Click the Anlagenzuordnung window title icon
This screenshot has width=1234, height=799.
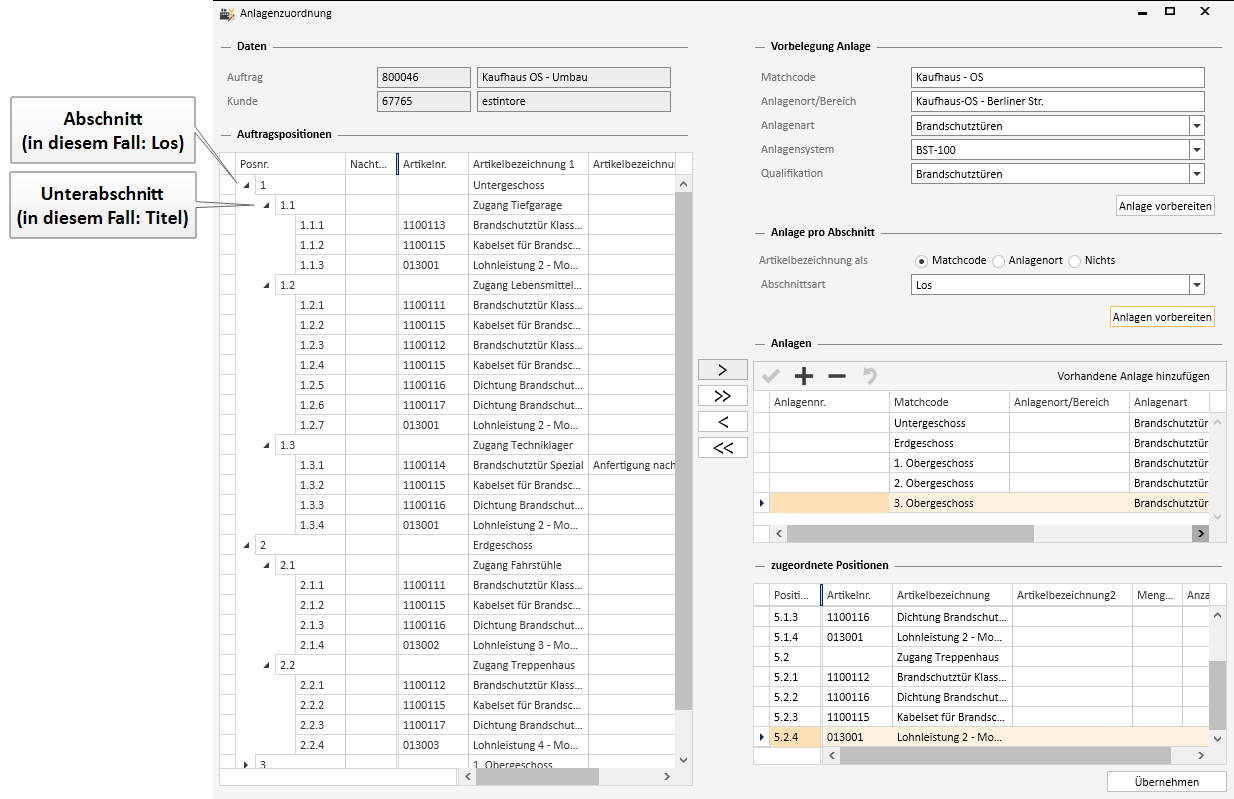click(x=227, y=13)
